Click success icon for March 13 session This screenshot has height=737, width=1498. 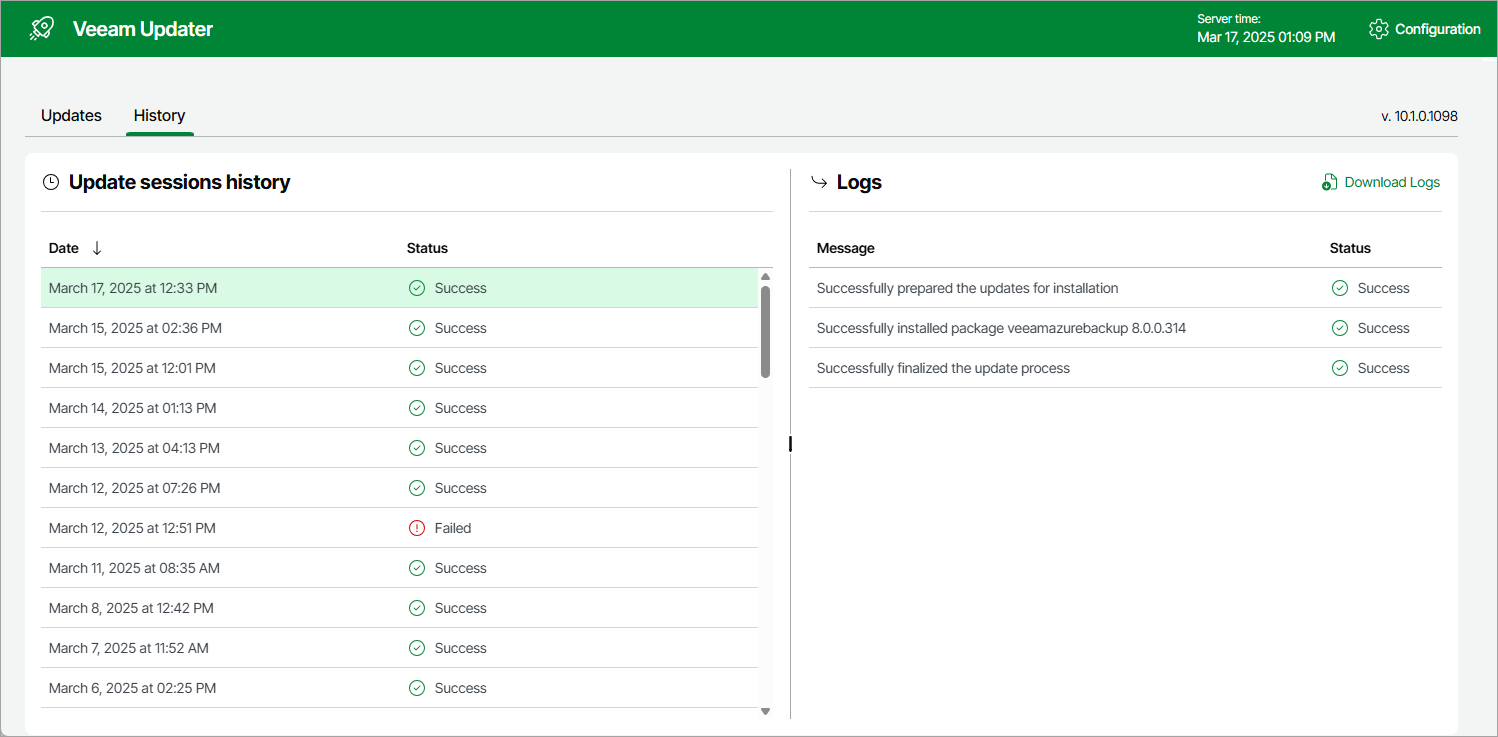coord(417,448)
